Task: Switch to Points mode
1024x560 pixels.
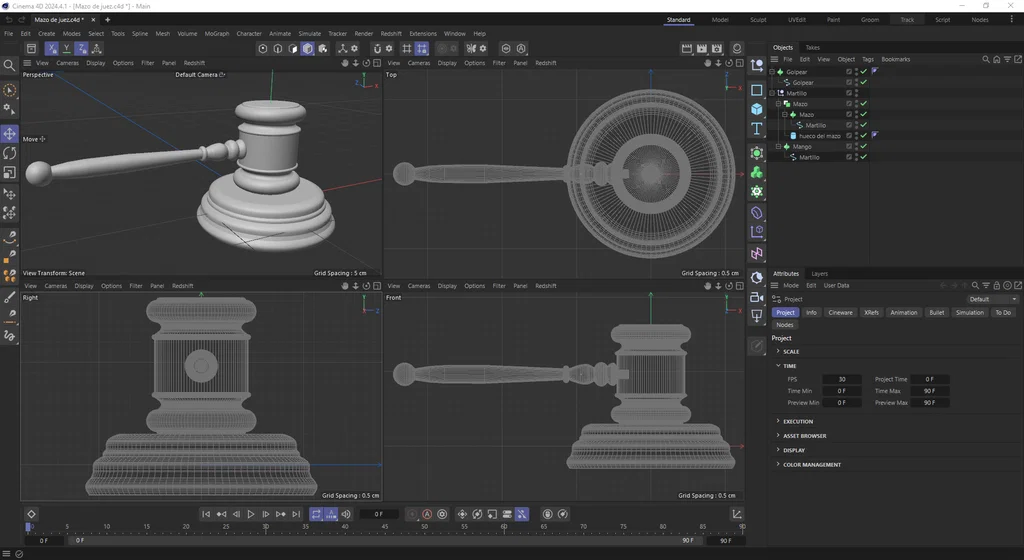Action: click(263, 48)
